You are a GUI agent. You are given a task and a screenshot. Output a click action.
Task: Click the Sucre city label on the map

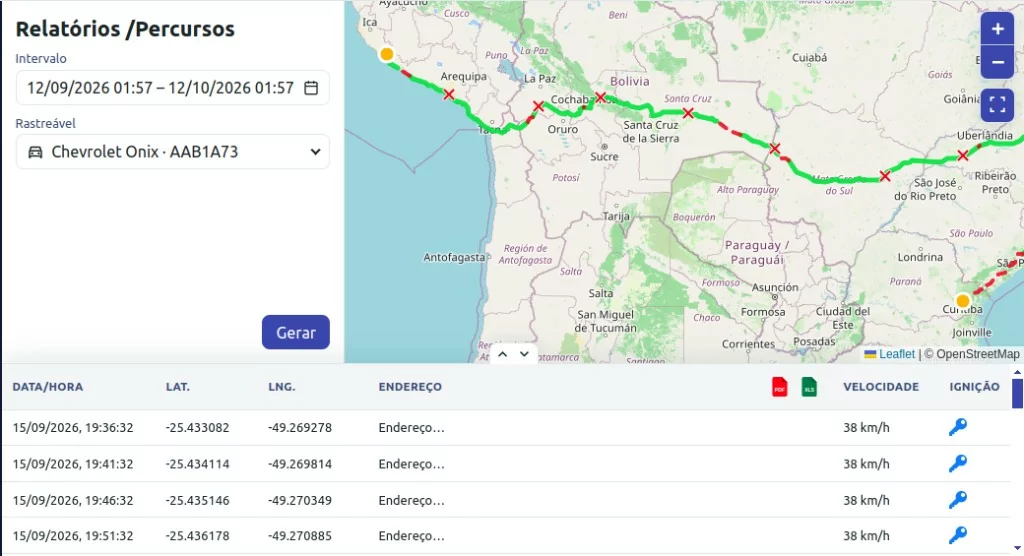[604, 157]
